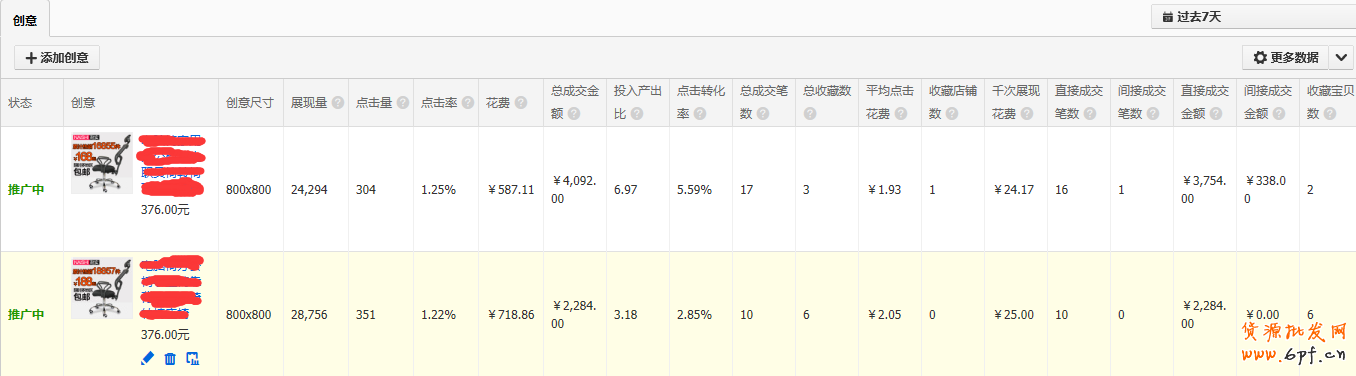
Task: Click the 更多数据 gear button
Action: 1285,57
